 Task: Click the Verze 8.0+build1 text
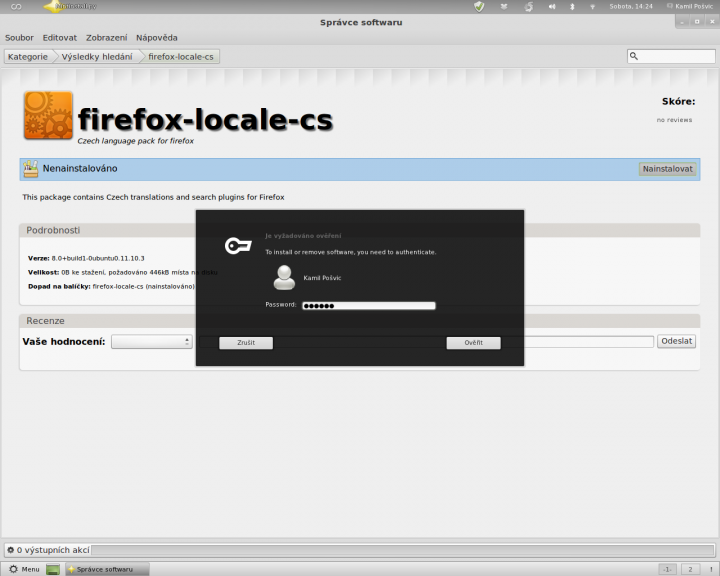click(x=86, y=258)
